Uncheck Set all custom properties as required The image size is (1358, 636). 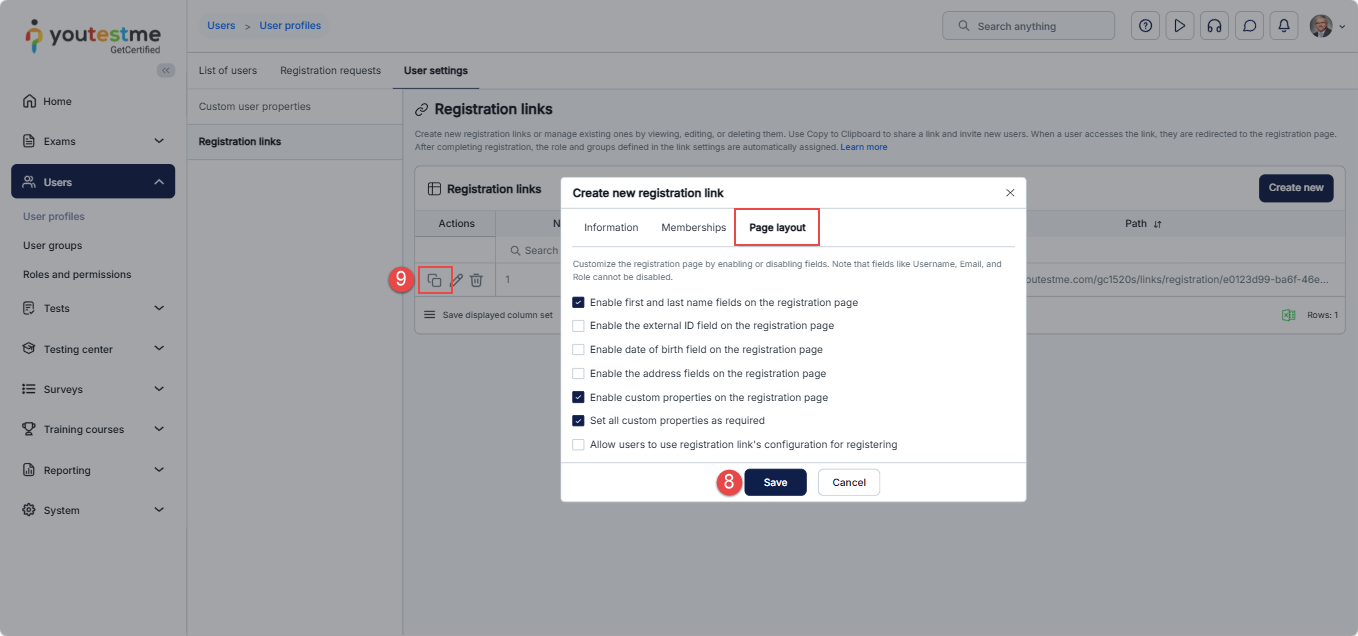point(578,421)
